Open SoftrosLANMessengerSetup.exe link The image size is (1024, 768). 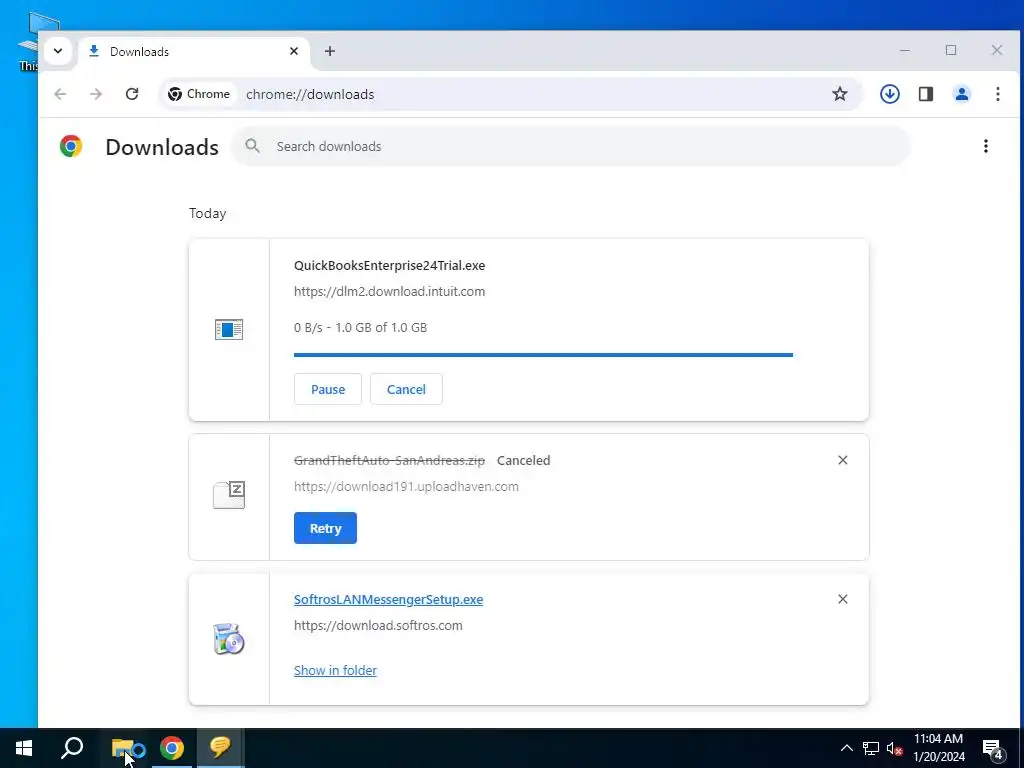[389, 600]
